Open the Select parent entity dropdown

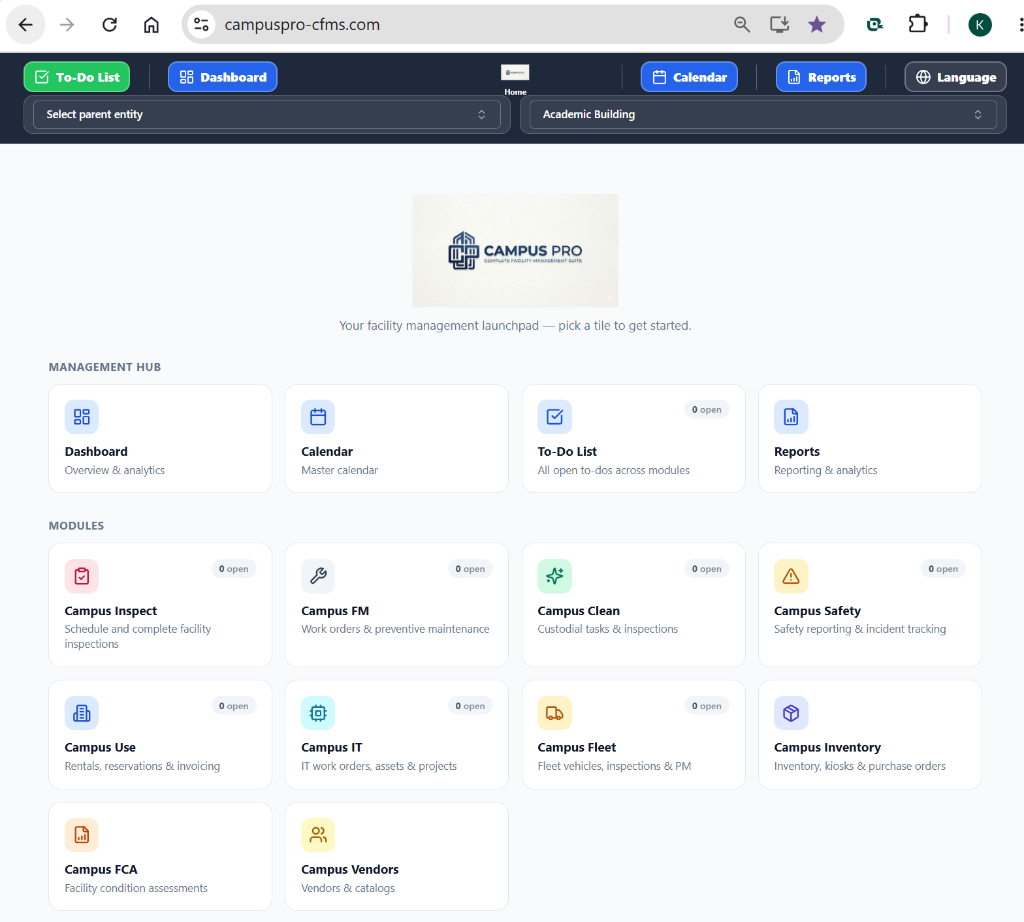266,114
